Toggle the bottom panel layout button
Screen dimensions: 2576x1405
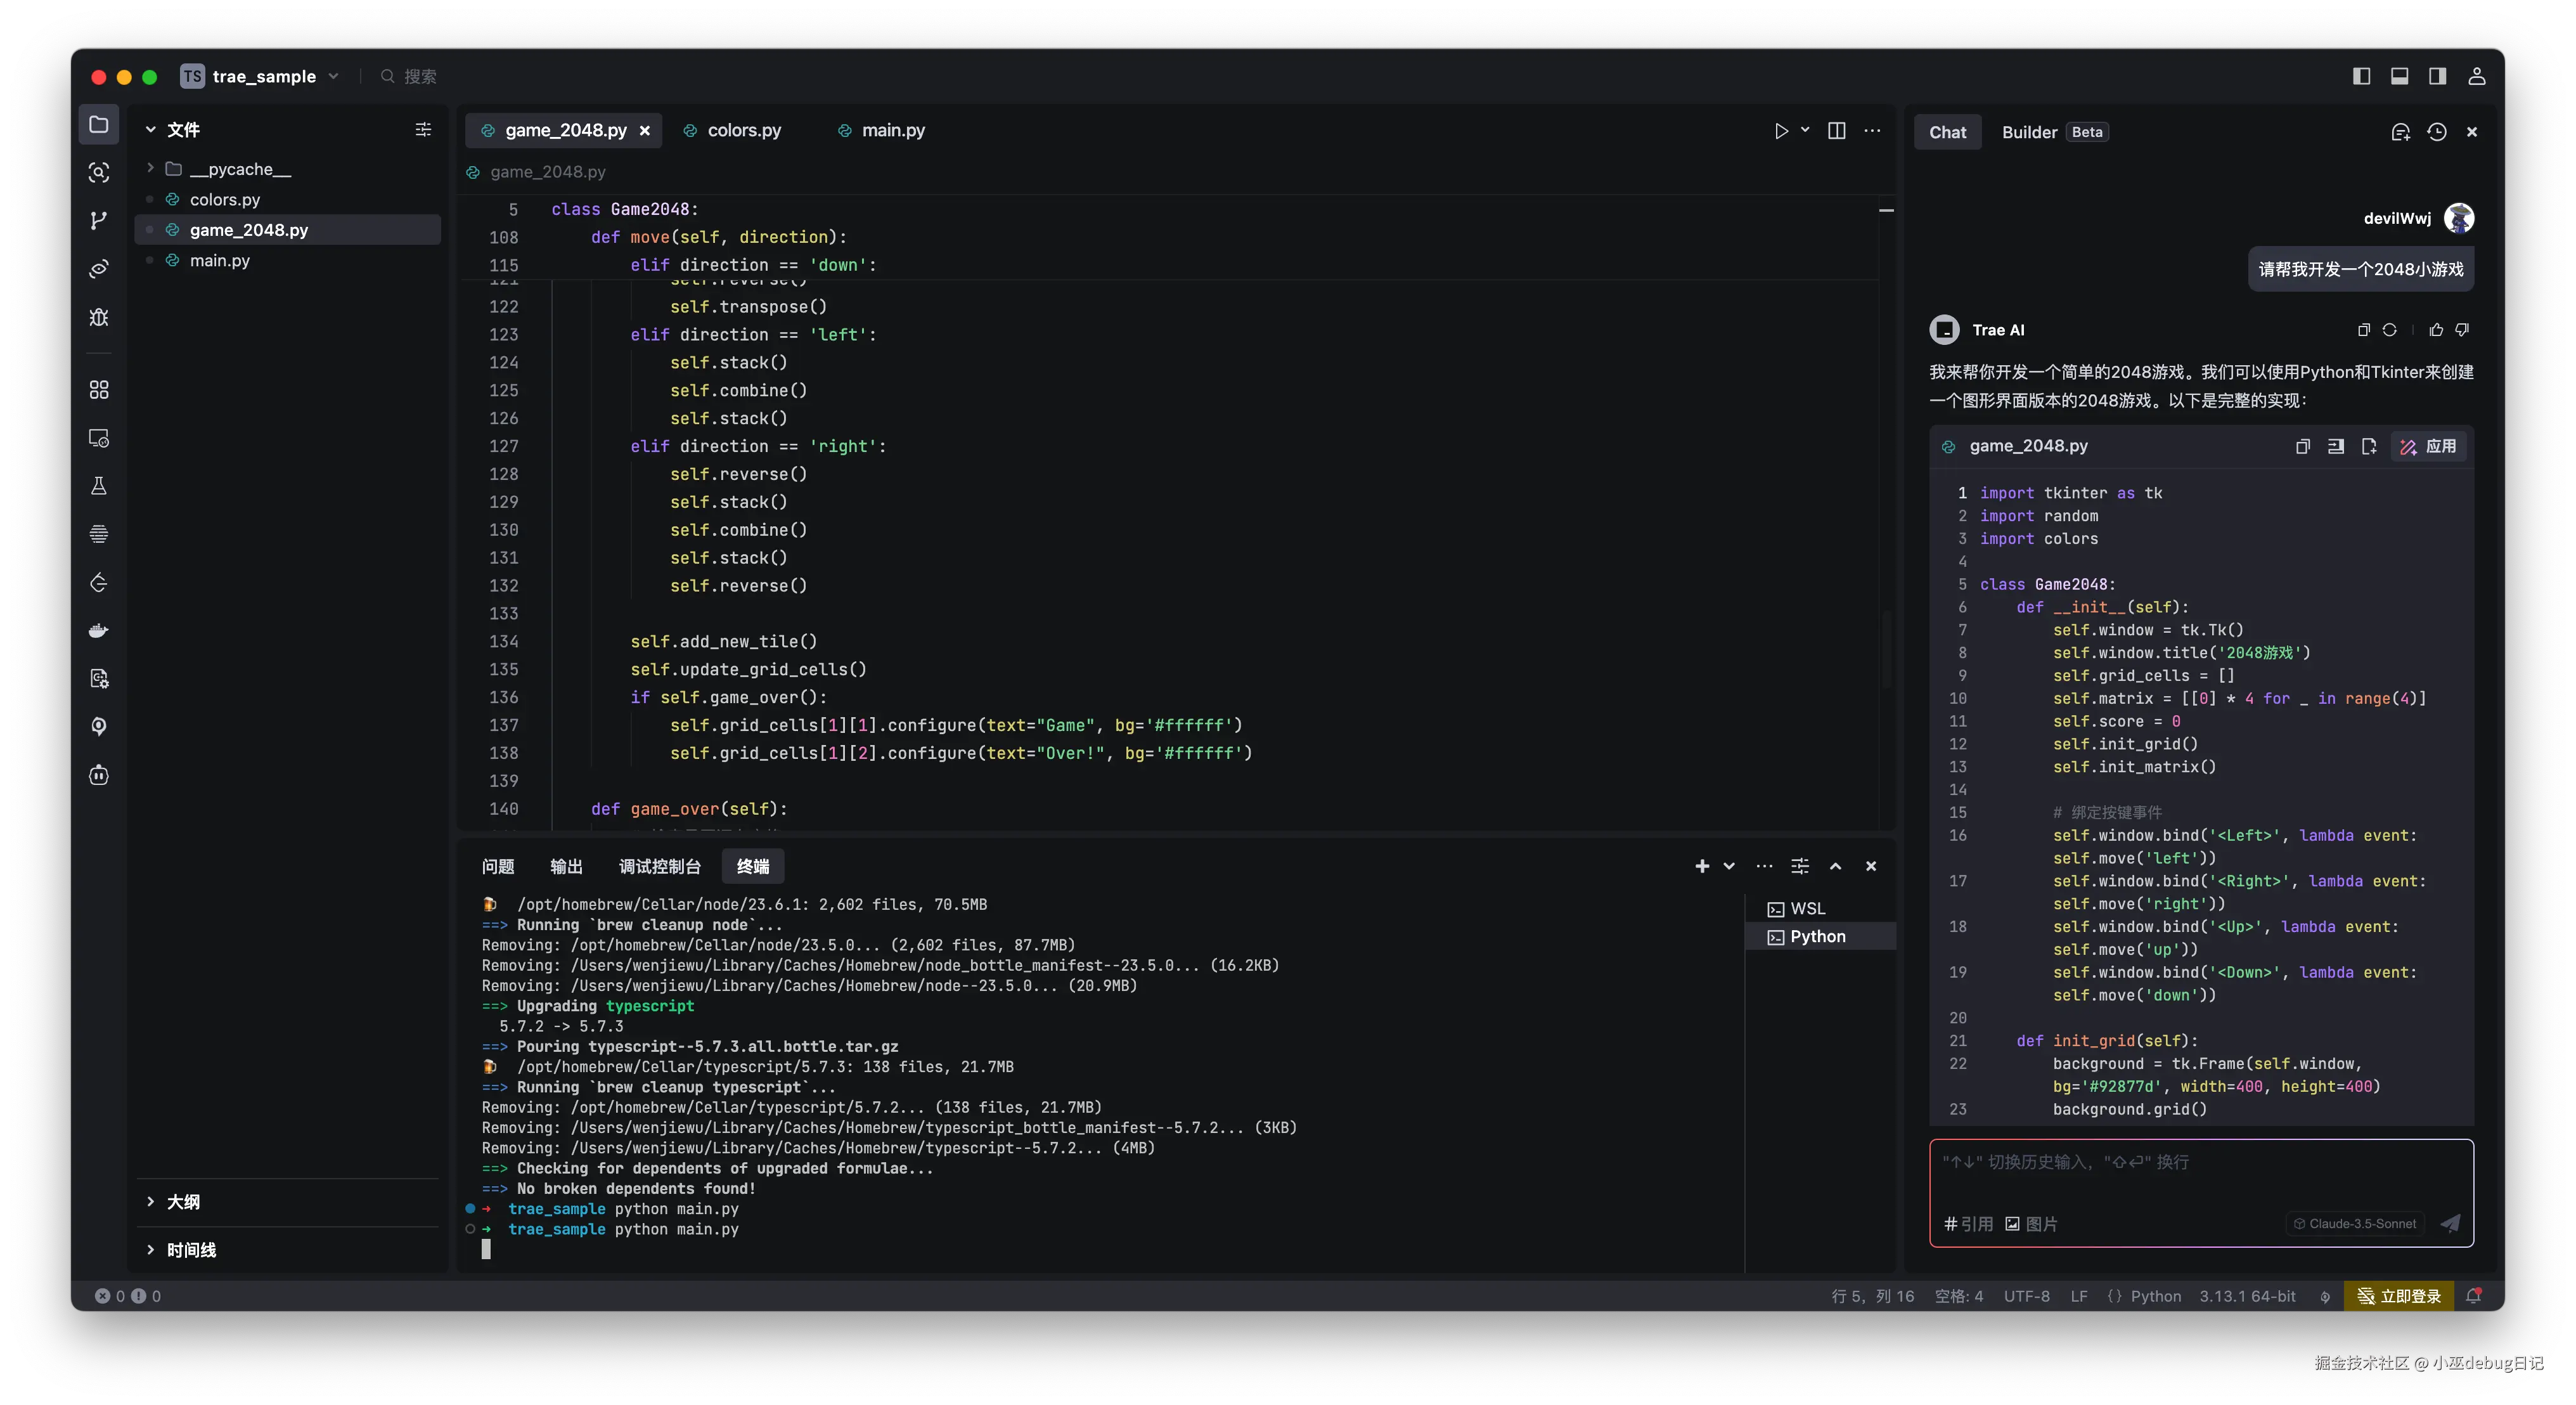2399,76
